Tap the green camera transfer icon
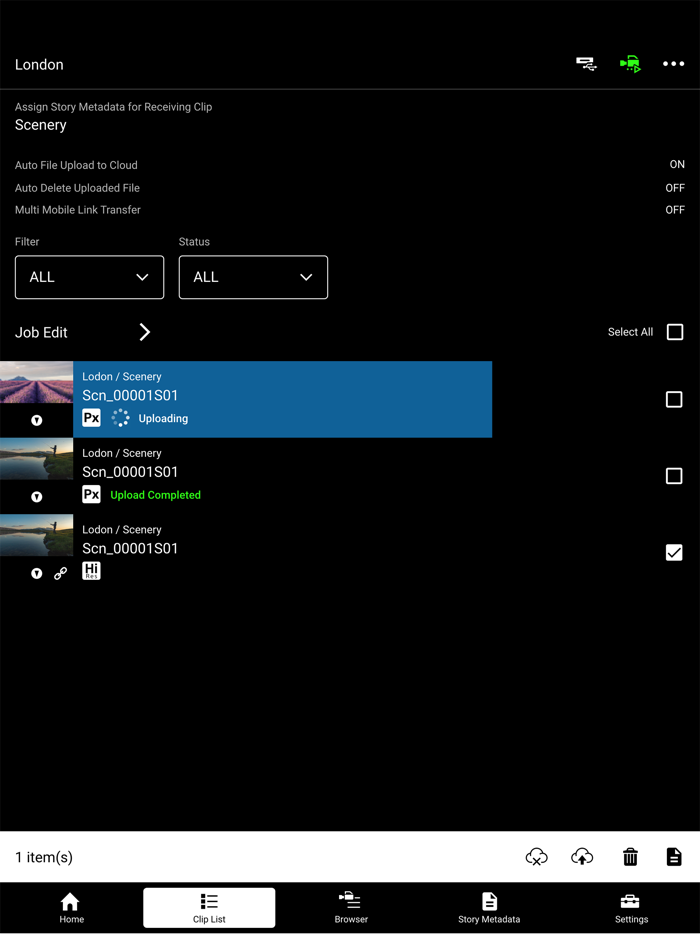Image resolution: width=700 pixels, height=934 pixels. (x=630, y=64)
